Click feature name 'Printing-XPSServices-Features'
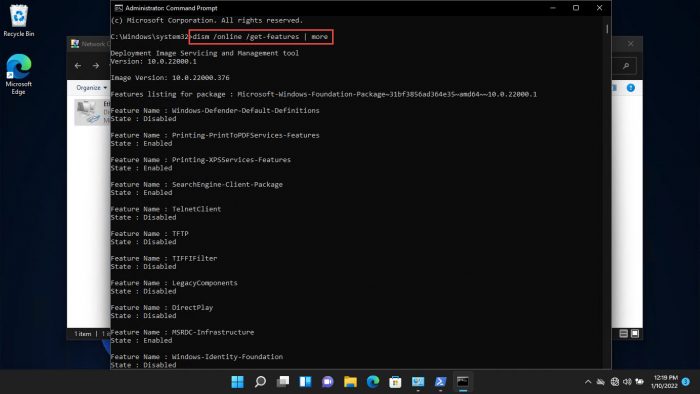 [x=231, y=160]
